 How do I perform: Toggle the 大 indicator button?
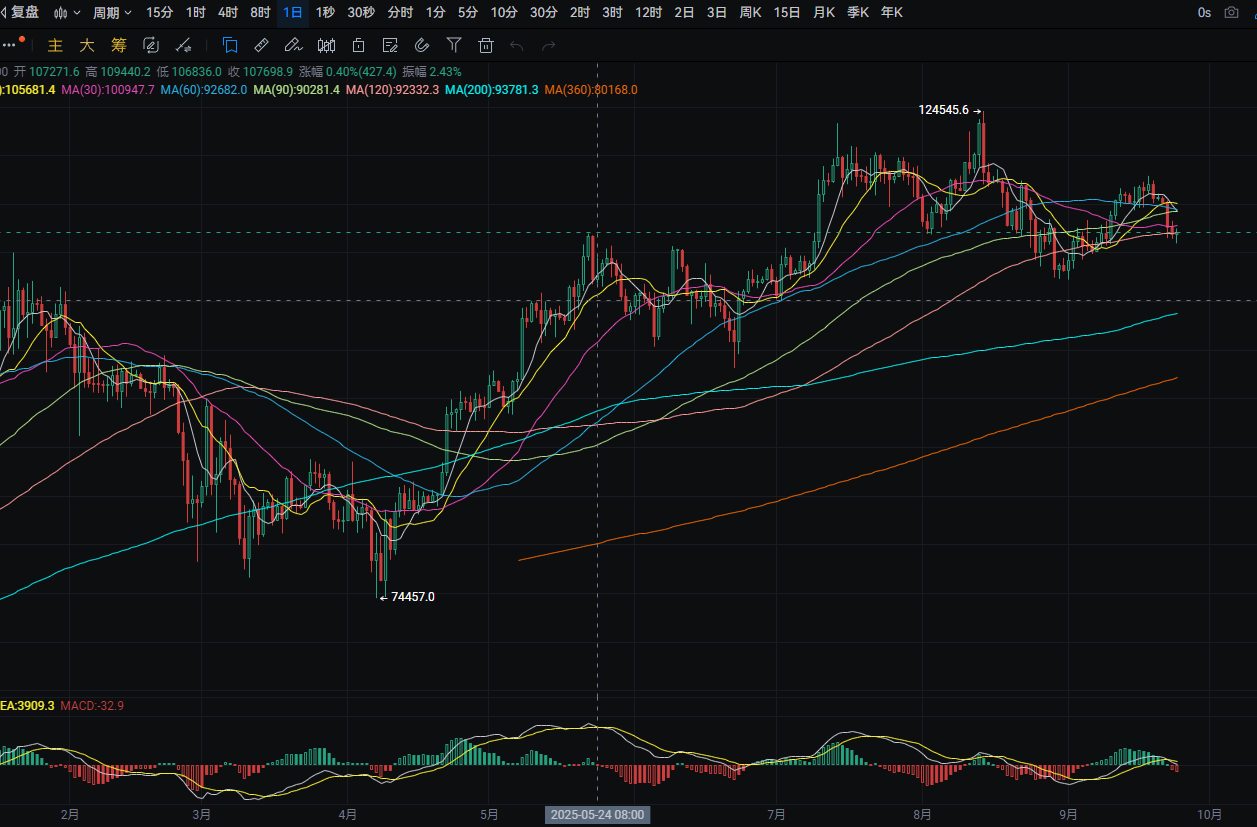click(87, 45)
